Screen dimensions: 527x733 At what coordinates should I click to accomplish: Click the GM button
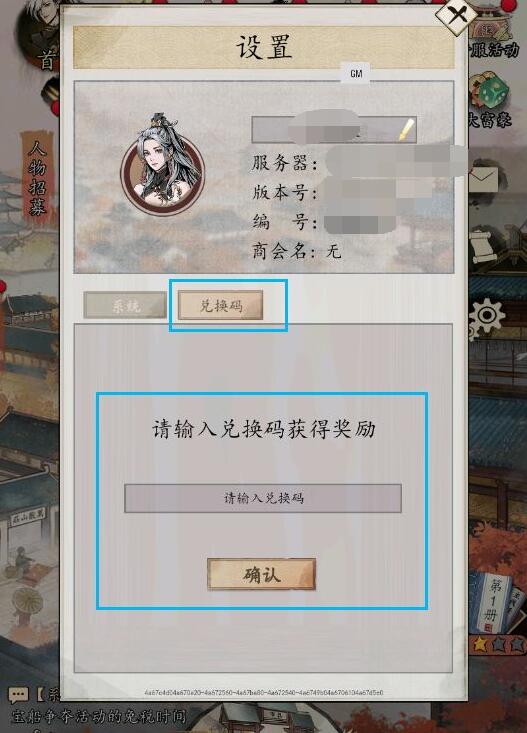pyautogui.click(x=356, y=73)
